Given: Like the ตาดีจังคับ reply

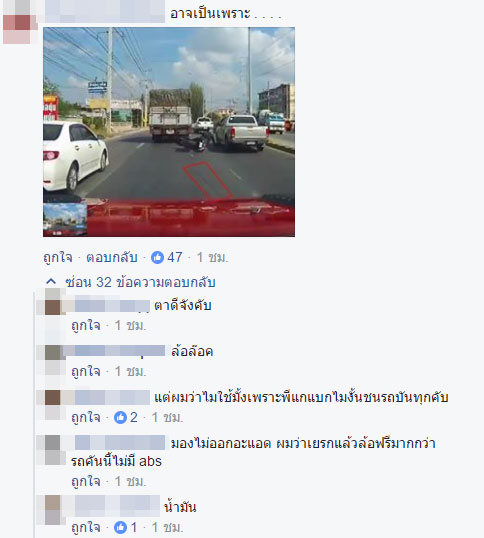Looking at the screenshot, I should coord(86,325).
